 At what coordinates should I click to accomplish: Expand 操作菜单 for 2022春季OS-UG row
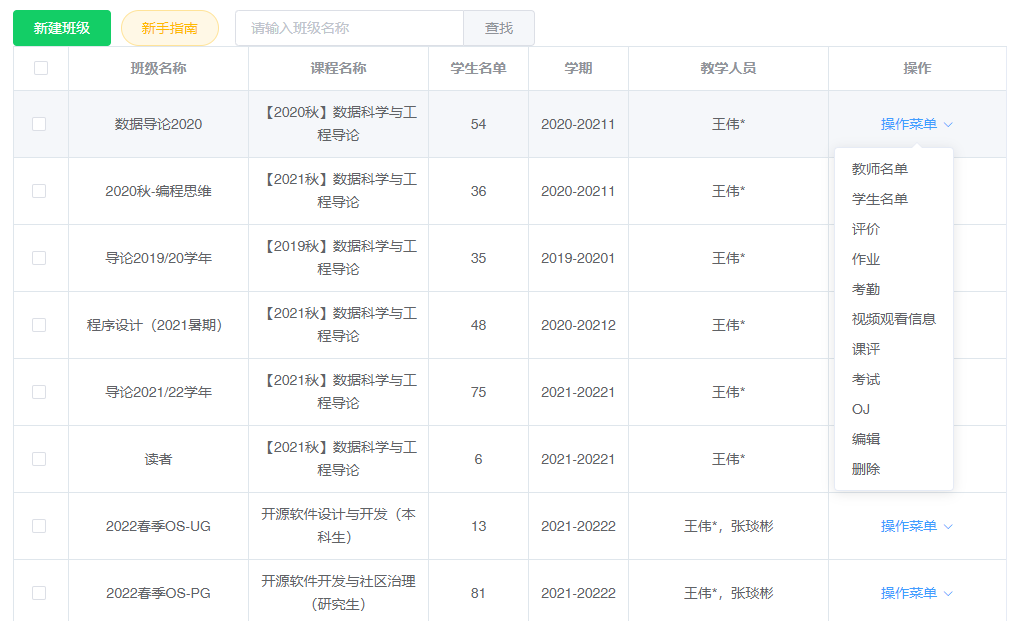coord(916,526)
